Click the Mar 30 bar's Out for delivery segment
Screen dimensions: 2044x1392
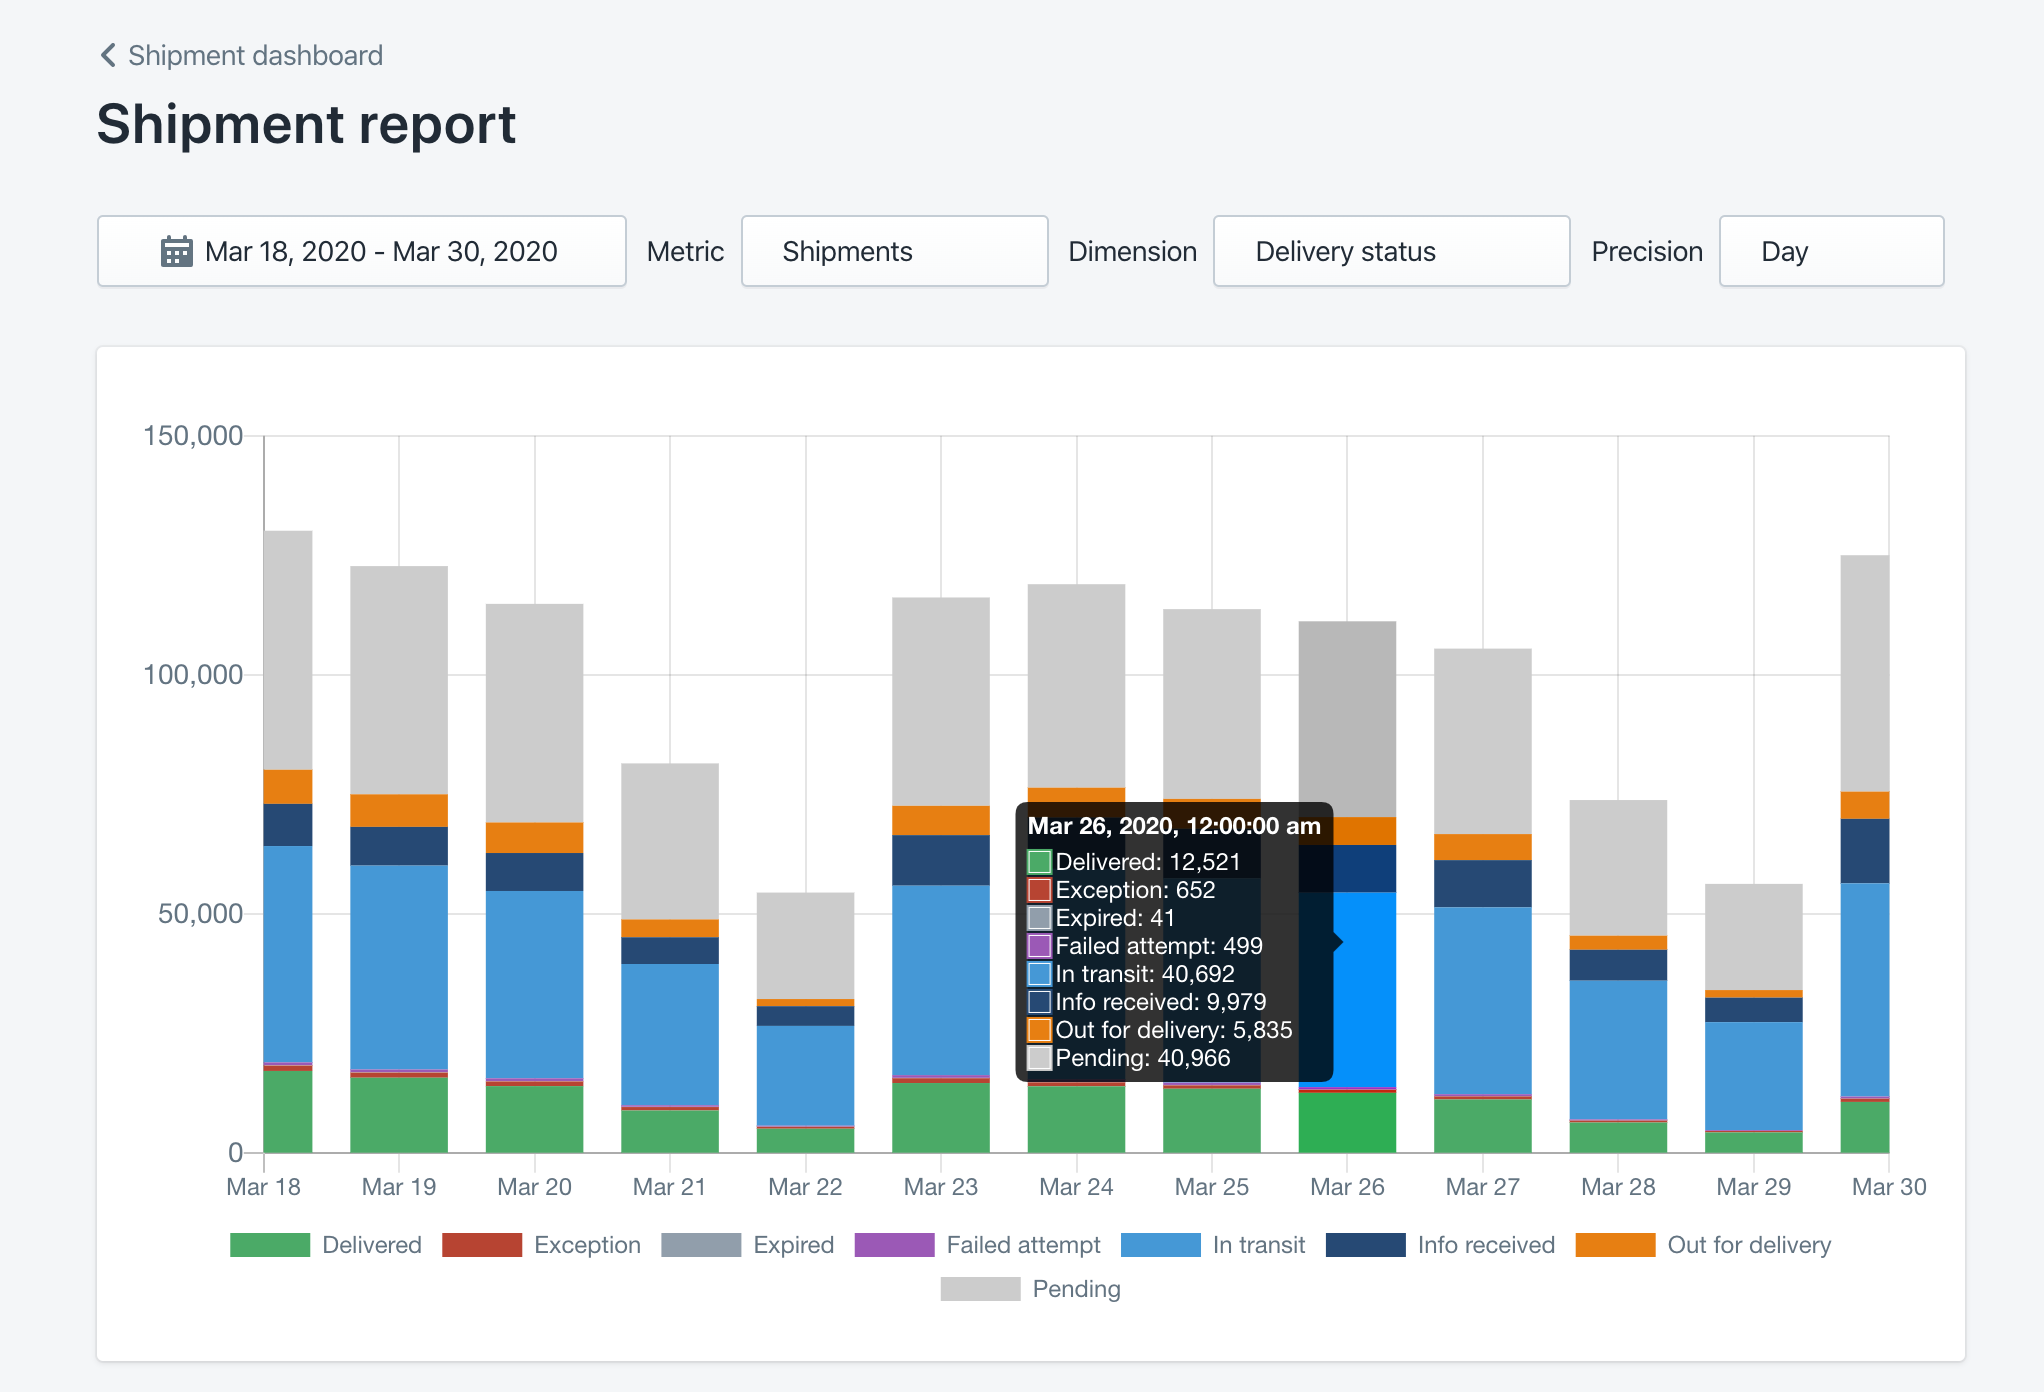pos(1865,805)
